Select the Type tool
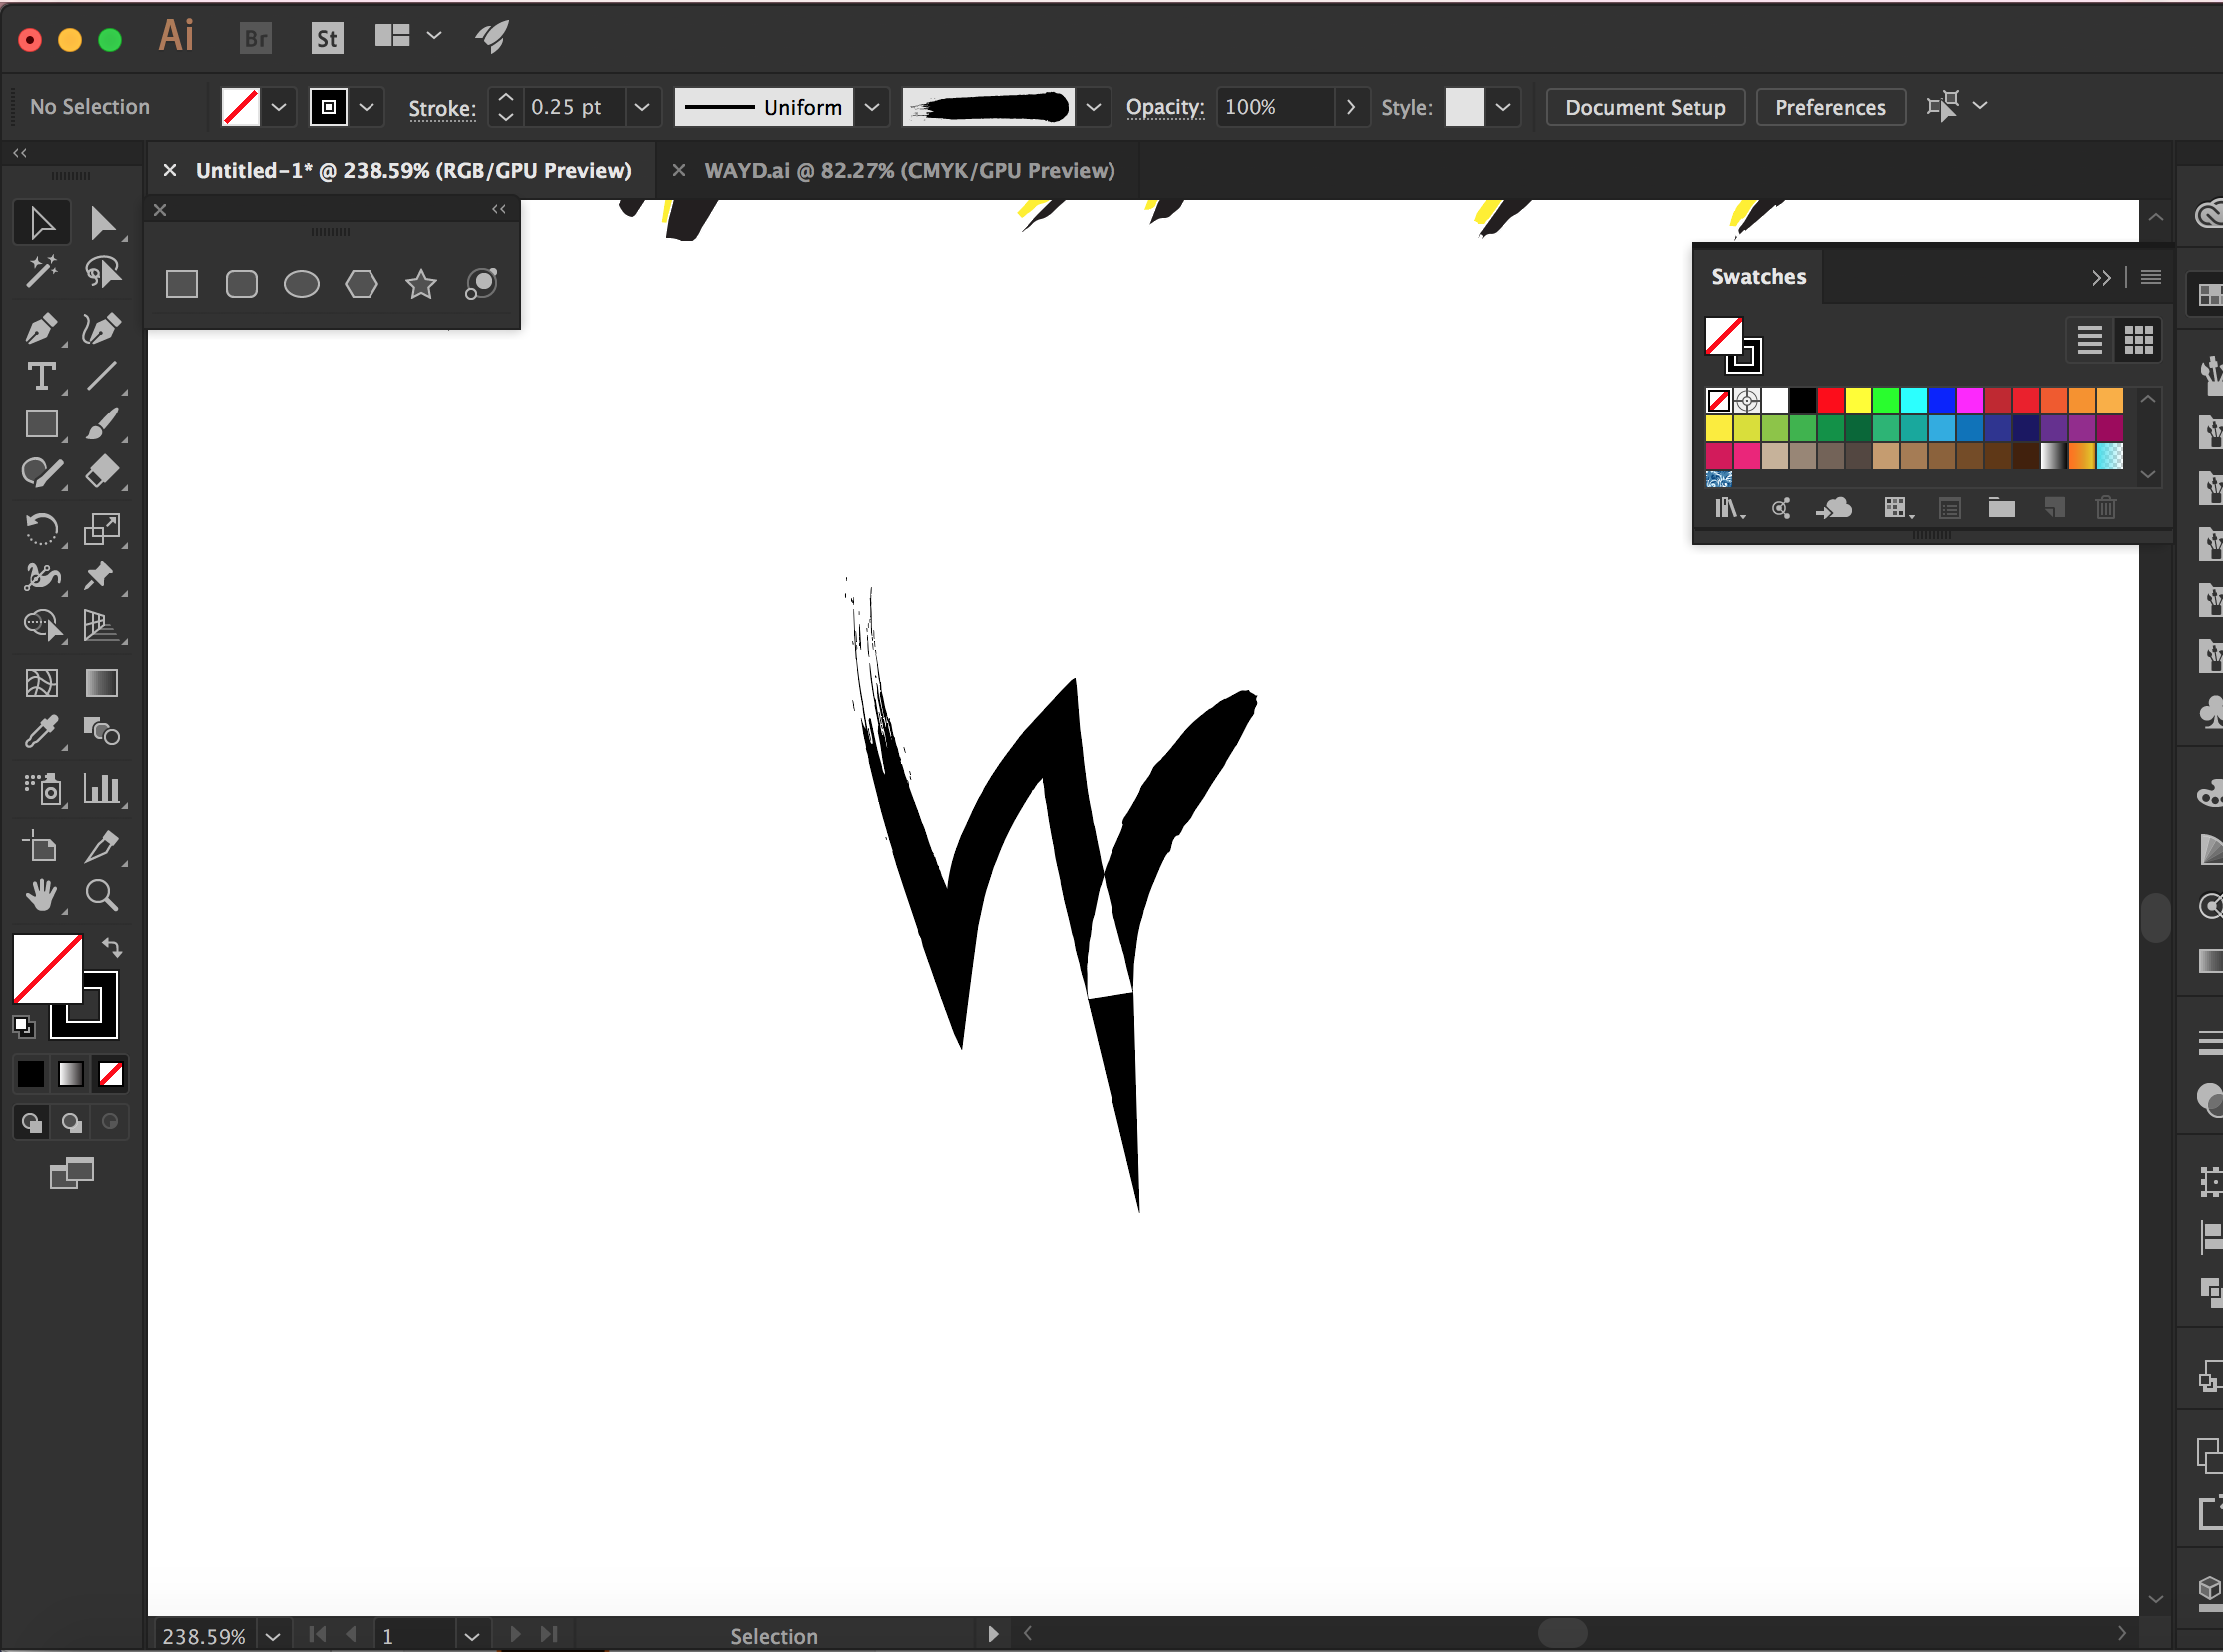This screenshot has width=2223, height=1652. click(x=40, y=377)
